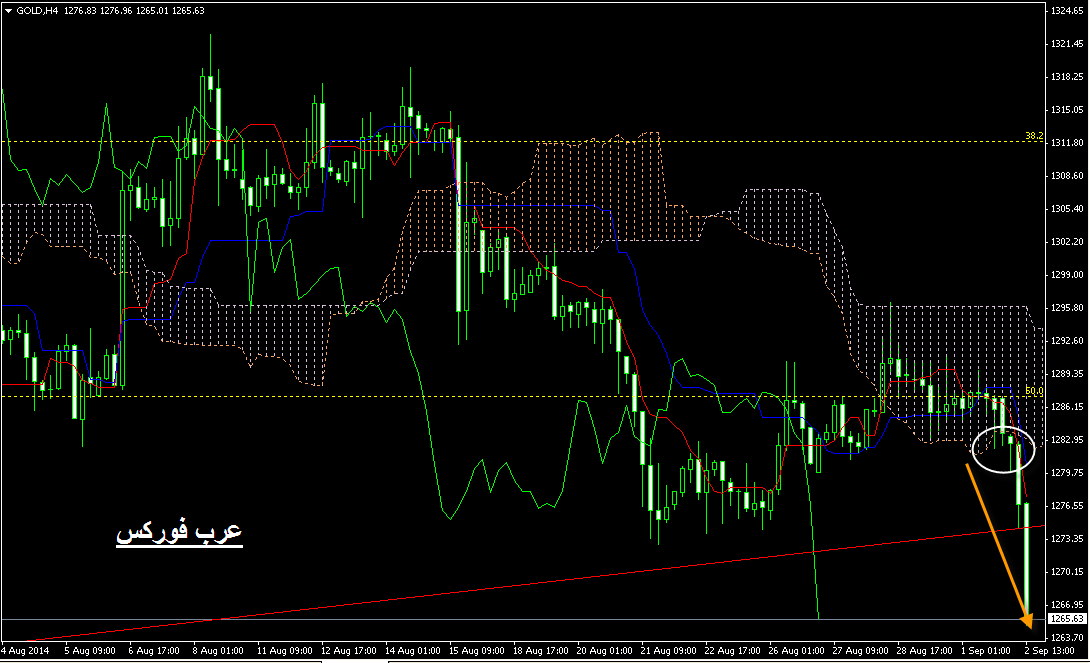Click price axis value 1311.80
Image resolution: width=1090 pixels, height=663 pixels.
(x=1067, y=143)
